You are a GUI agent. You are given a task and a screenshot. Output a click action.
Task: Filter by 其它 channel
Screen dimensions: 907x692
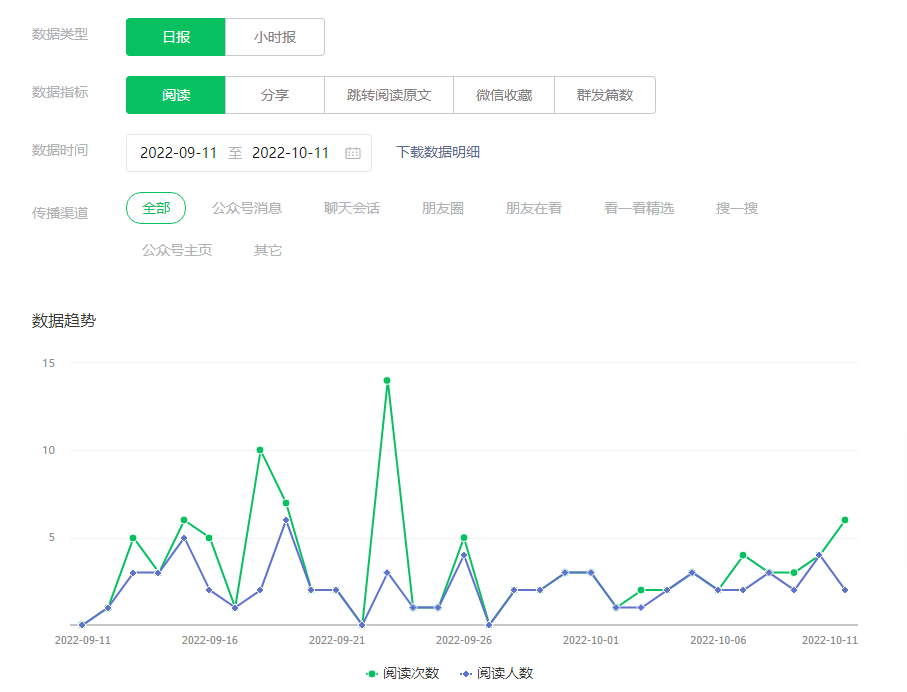[268, 251]
